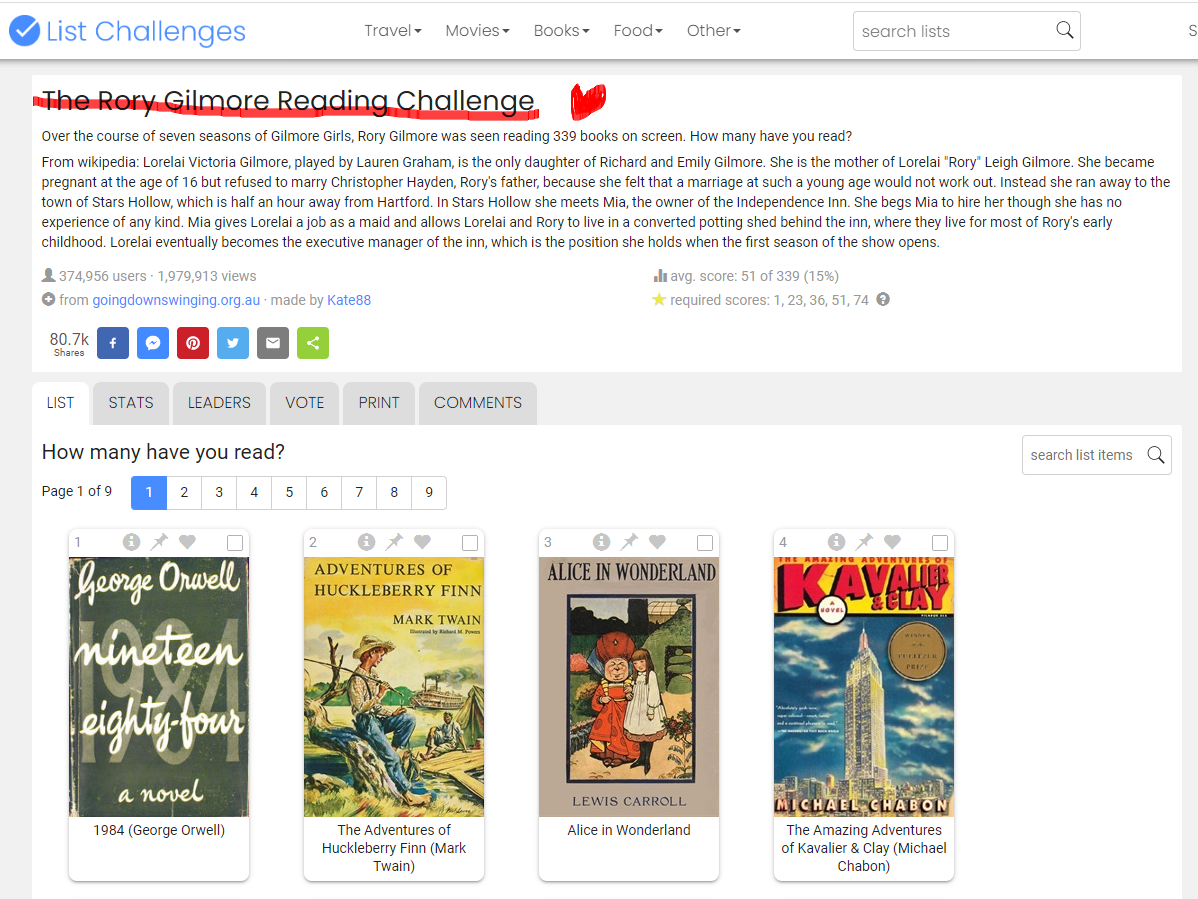Click the '374,956 users' stat text

pos(102,276)
